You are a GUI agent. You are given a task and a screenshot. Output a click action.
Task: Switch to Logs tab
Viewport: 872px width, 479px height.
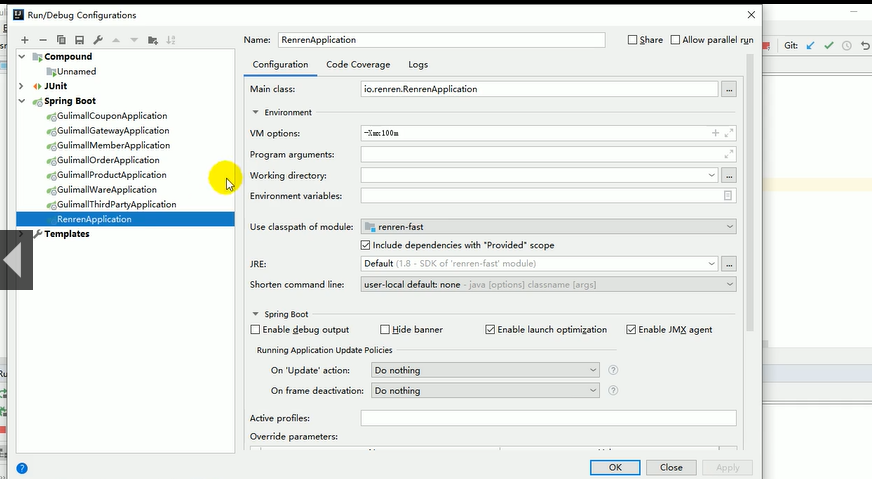(418, 65)
